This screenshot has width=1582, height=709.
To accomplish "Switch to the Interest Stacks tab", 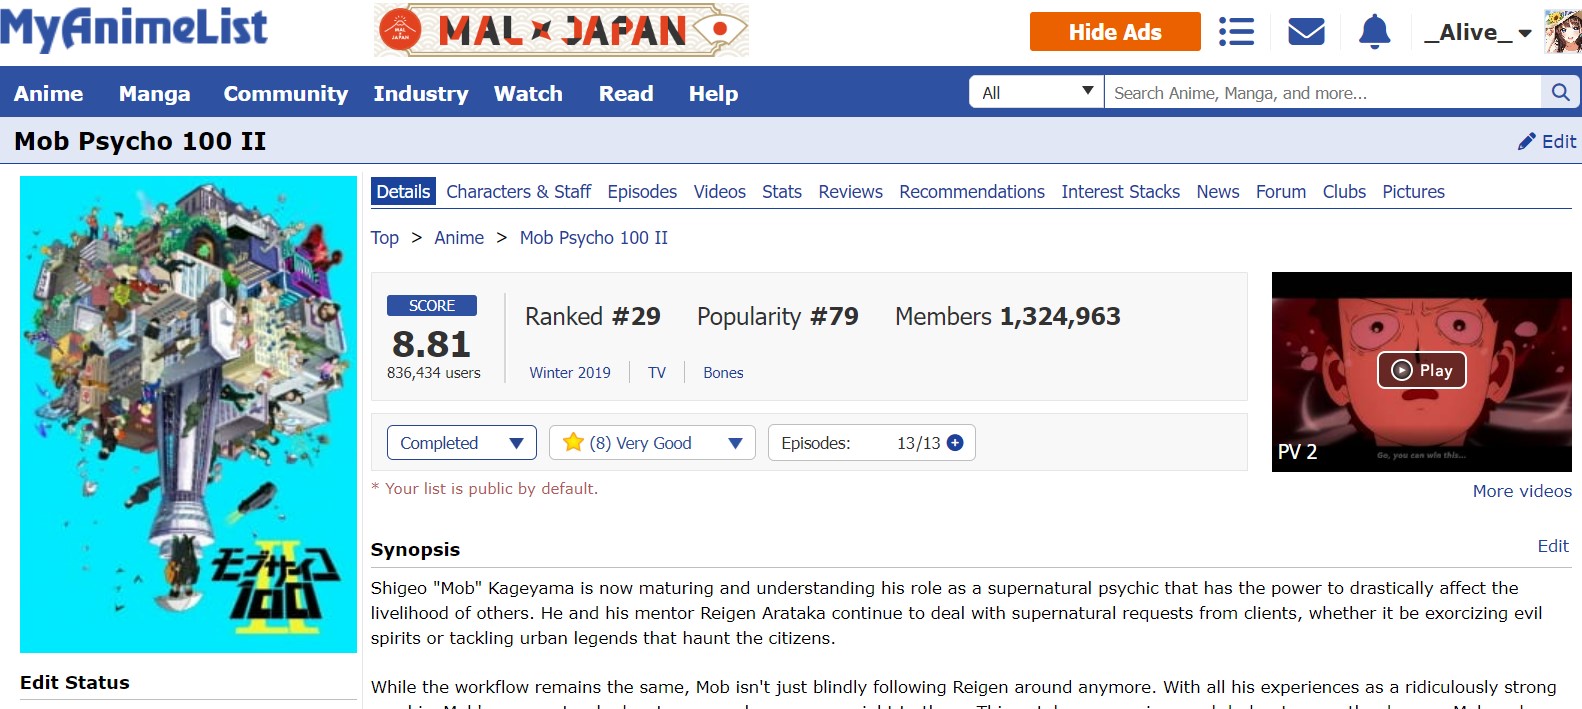I will point(1120,191).
